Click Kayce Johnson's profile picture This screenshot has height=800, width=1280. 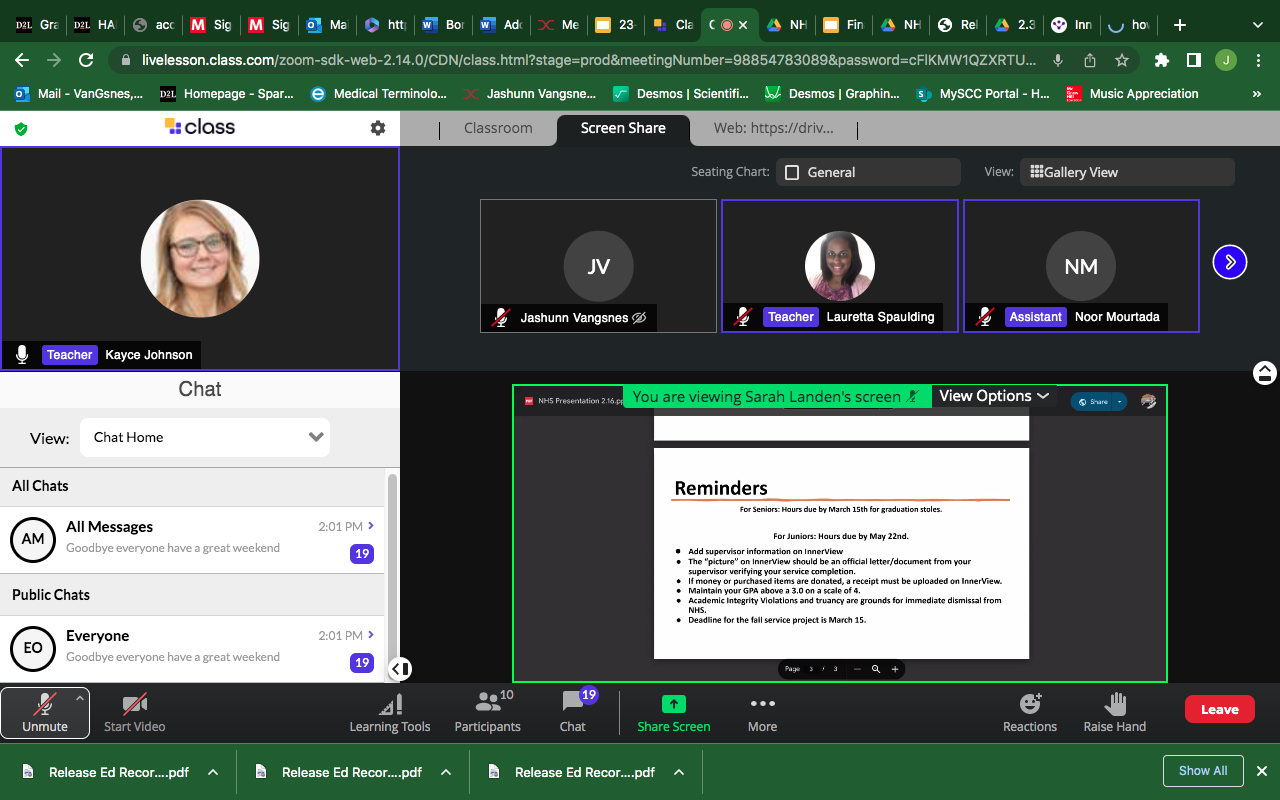pyautogui.click(x=200, y=258)
